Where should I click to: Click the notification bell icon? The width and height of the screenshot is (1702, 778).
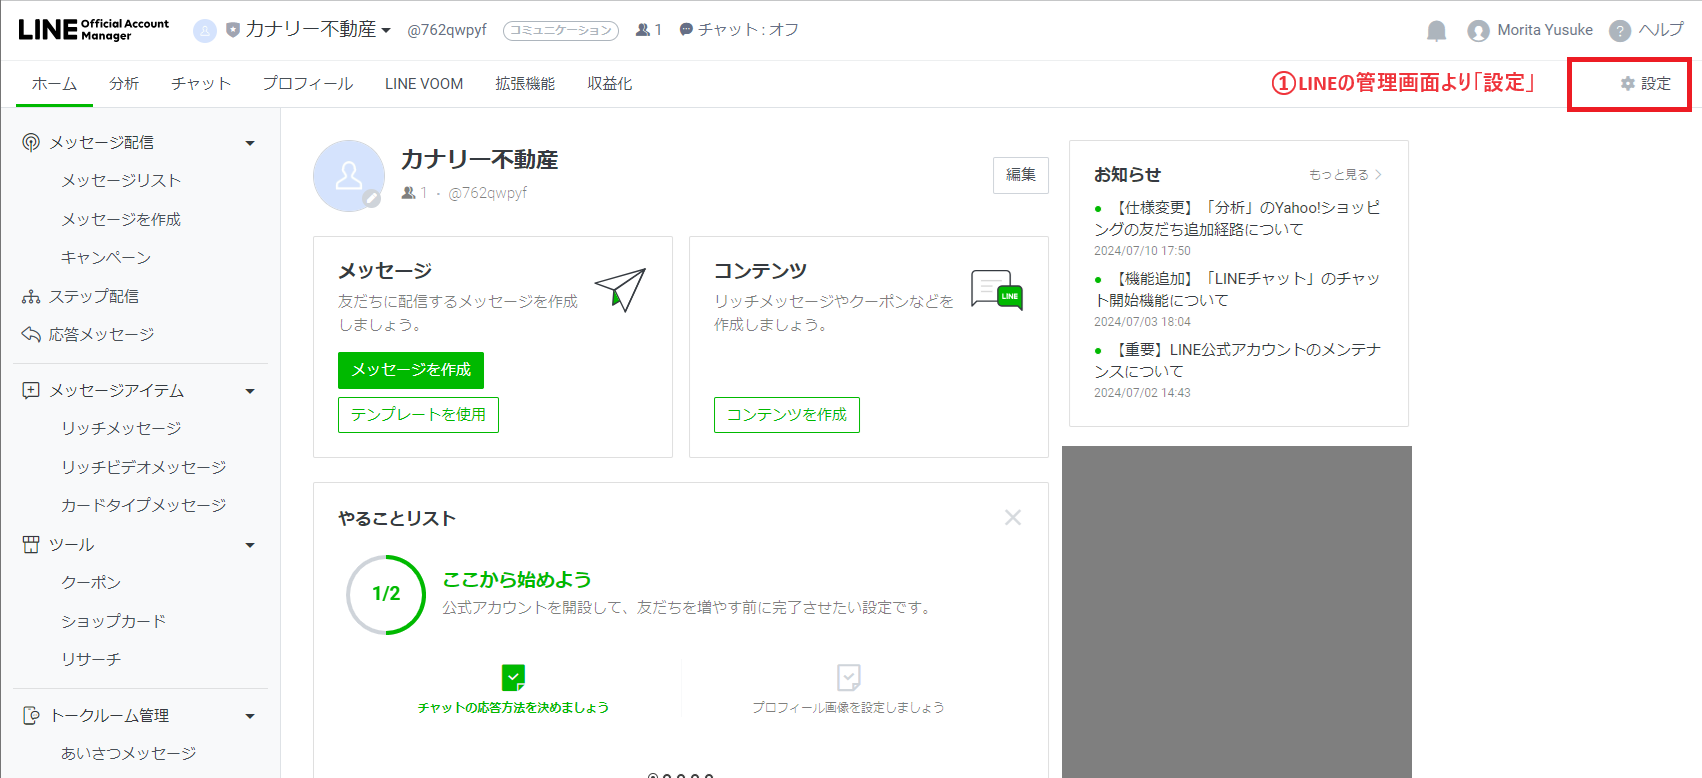point(1436,31)
